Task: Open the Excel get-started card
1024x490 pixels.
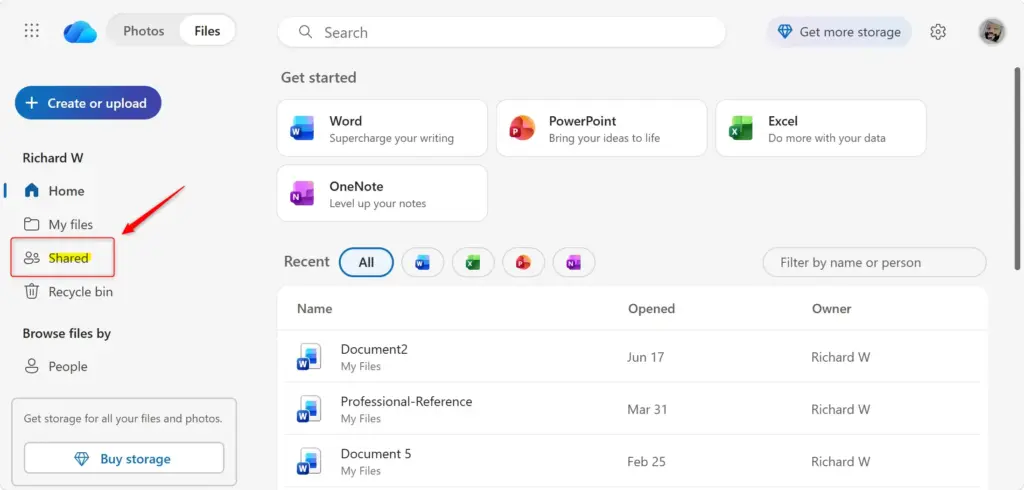Action: click(x=821, y=128)
